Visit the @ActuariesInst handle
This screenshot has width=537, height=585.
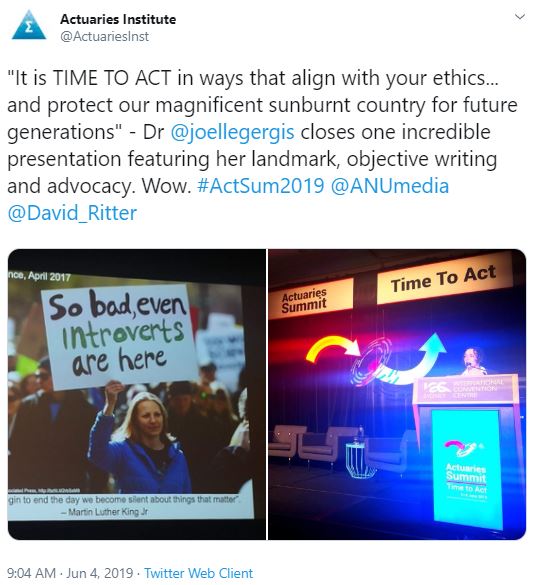(104, 36)
